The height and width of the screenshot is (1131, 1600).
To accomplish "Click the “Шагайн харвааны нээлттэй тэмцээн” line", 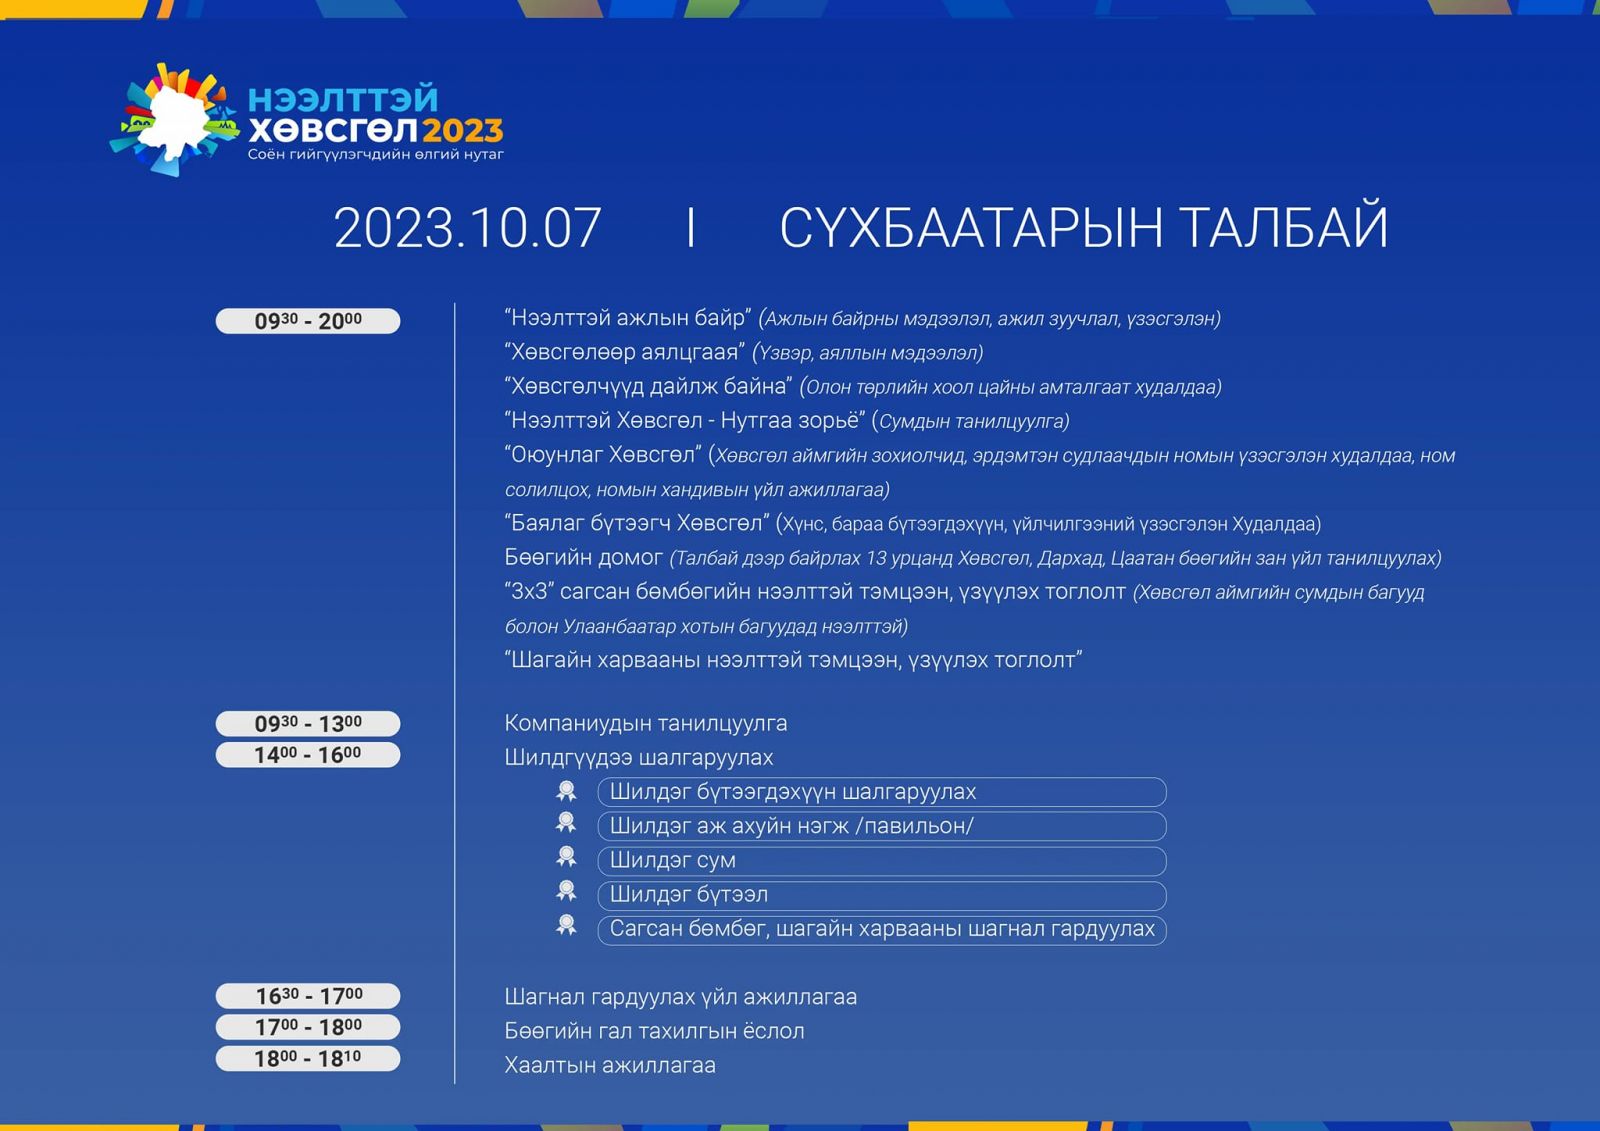I will [794, 660].
